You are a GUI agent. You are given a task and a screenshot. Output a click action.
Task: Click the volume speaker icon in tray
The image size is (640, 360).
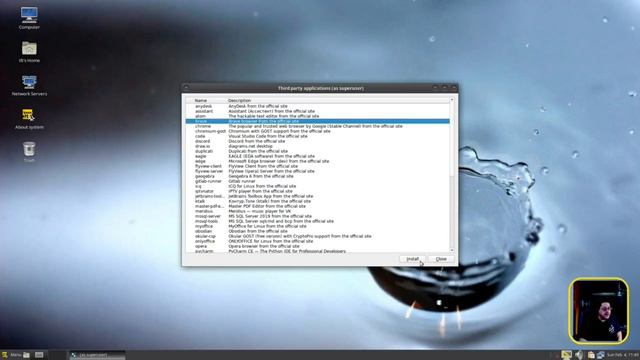pos(578,355)
